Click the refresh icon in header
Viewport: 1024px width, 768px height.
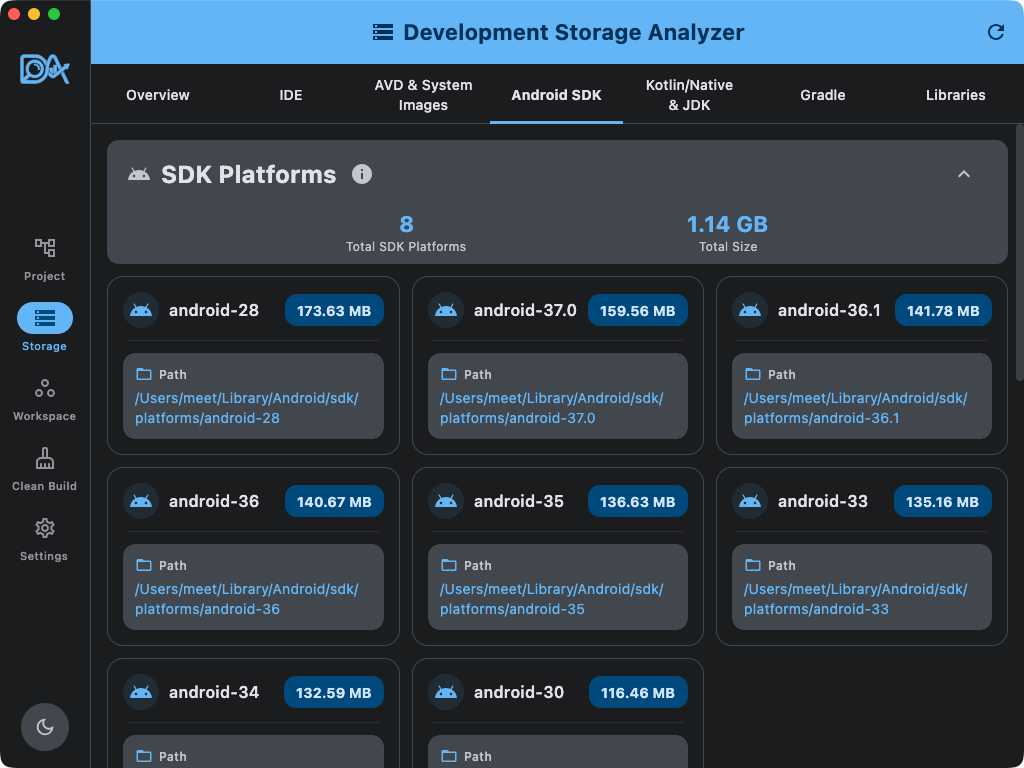coord(995,32)
